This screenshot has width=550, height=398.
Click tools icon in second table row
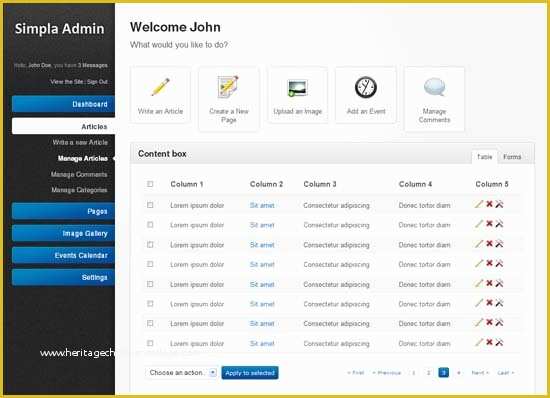(499, 224)
